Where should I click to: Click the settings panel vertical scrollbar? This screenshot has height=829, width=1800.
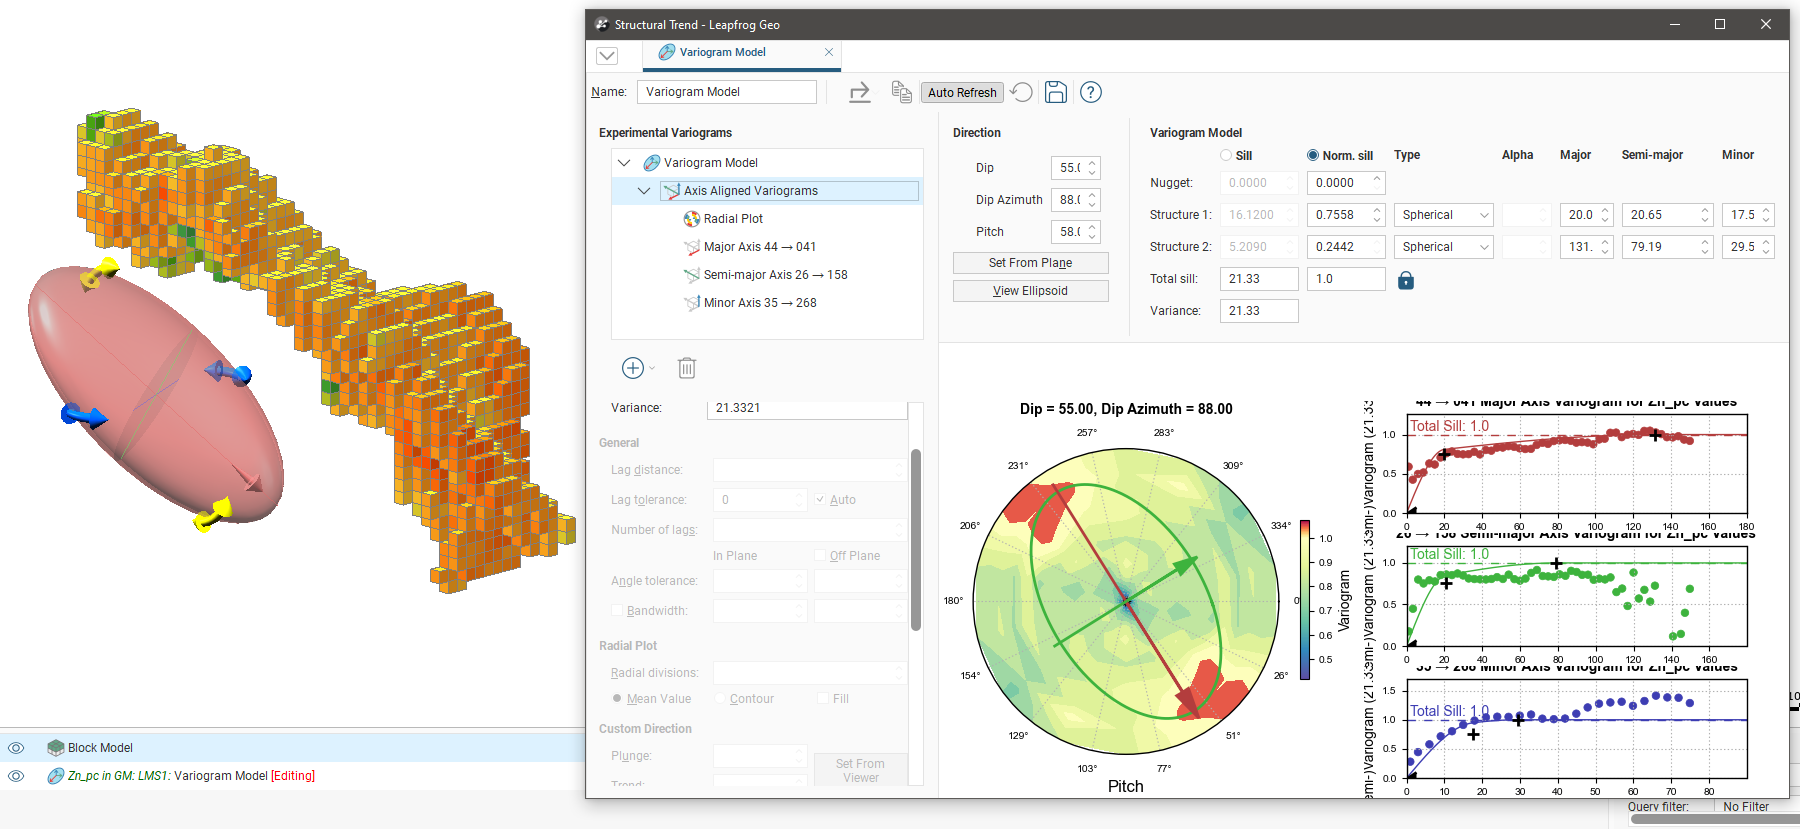click(x=916, y=540)
